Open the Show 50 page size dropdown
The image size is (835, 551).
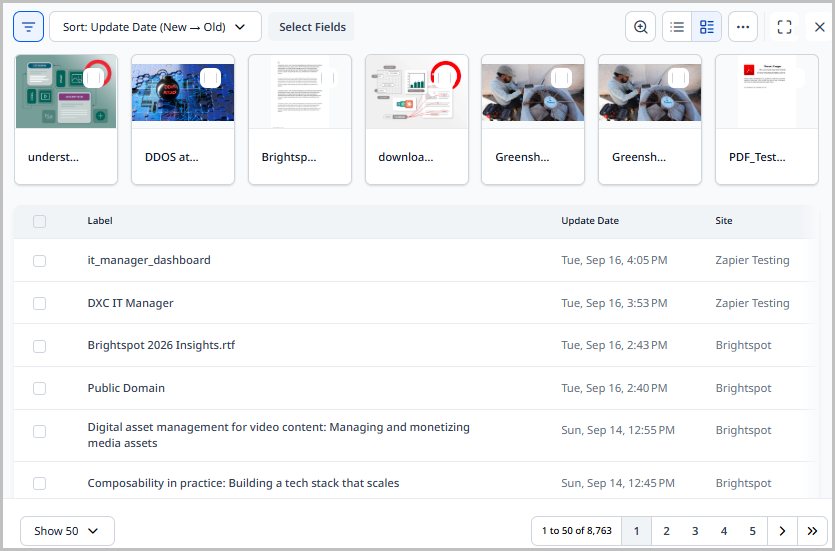coord(67,531)
